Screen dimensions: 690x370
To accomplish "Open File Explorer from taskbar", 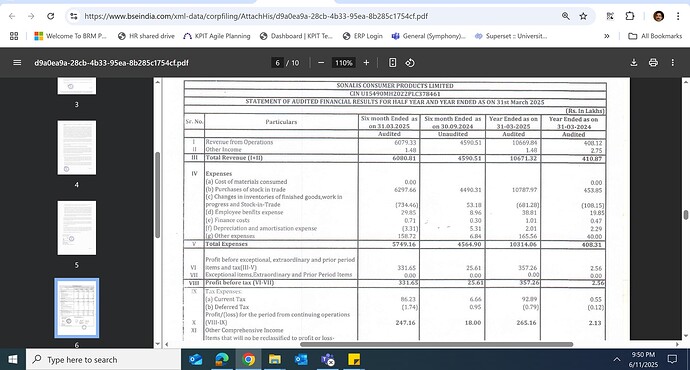I will pos(275,359).
